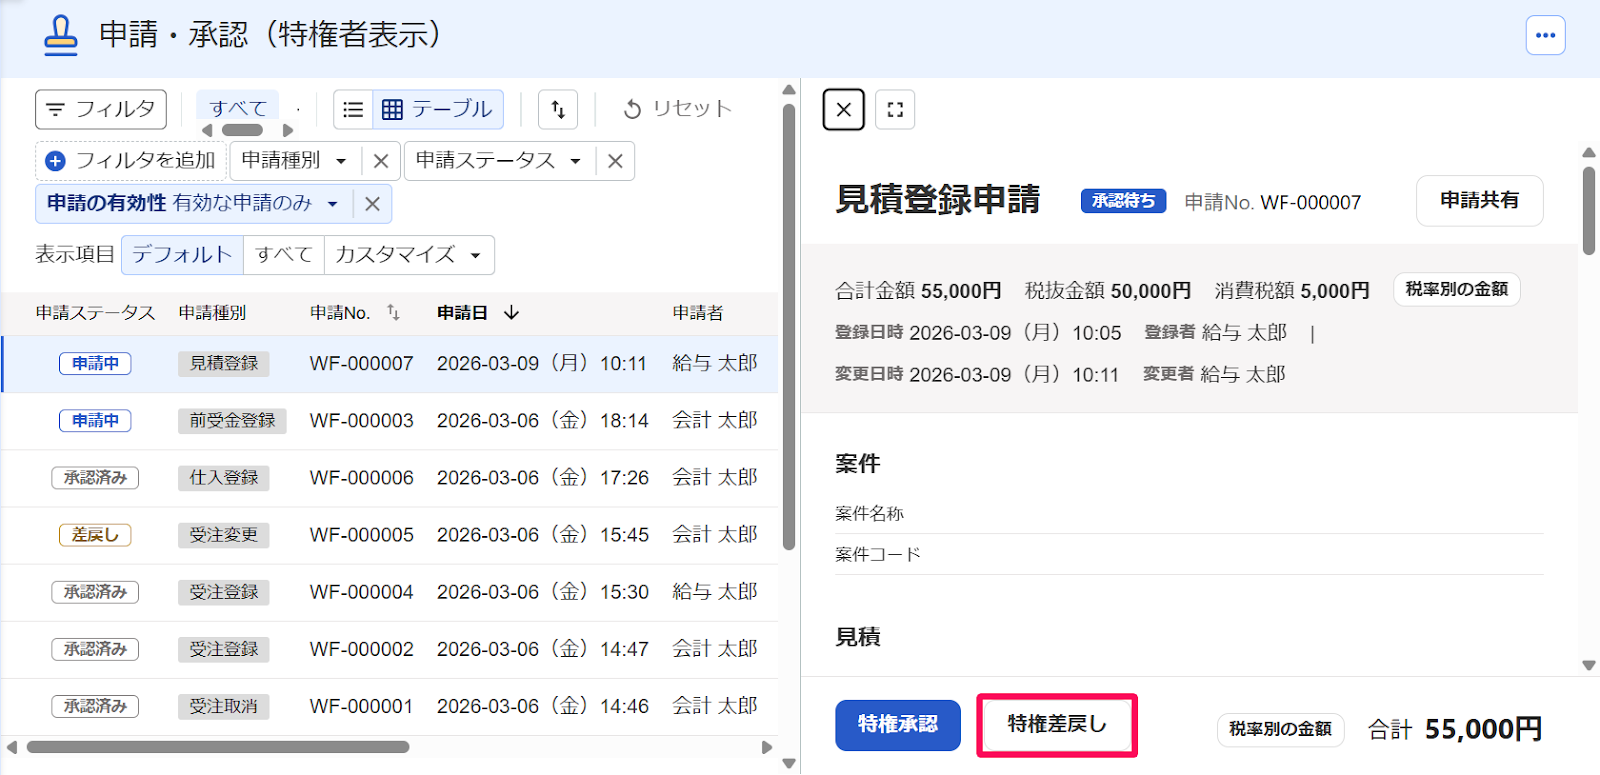Close the detail panel with X
Viewport: 1600px width, 775px height.
tap(844, 109)
